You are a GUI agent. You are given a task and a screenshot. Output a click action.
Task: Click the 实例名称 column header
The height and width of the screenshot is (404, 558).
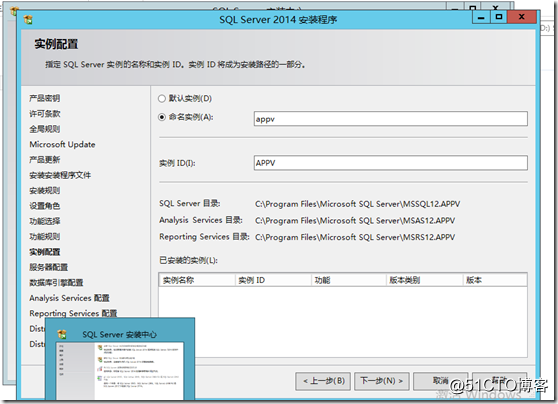pyautogui.click(x=197, y=280)
